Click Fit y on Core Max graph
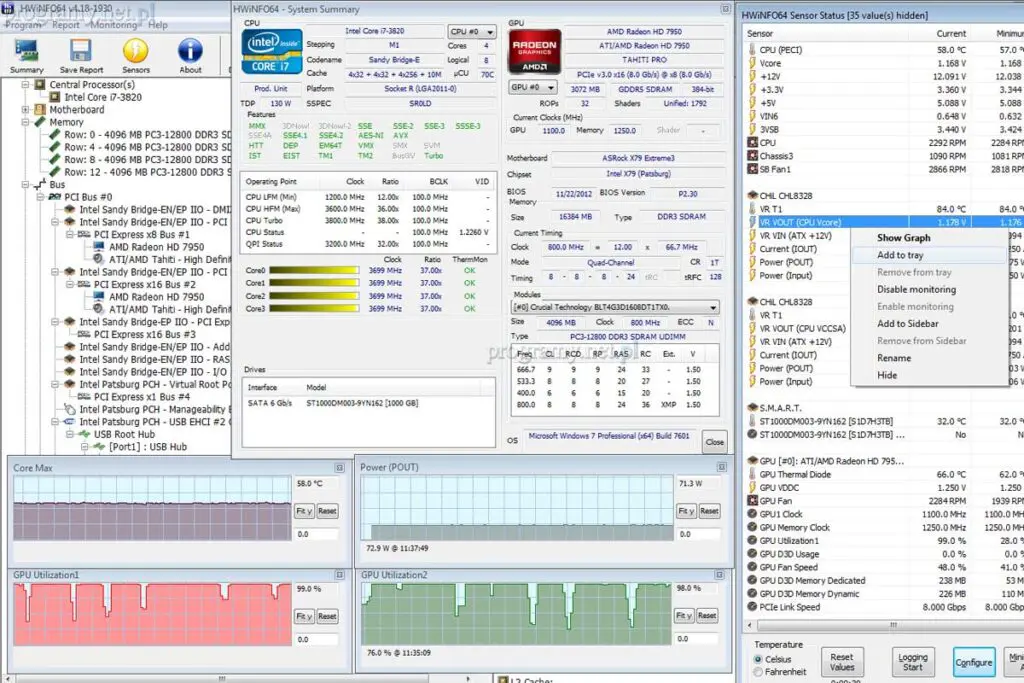Image resolution: width=1024 pixels, height=683 pixels. (x=304, y=511)
